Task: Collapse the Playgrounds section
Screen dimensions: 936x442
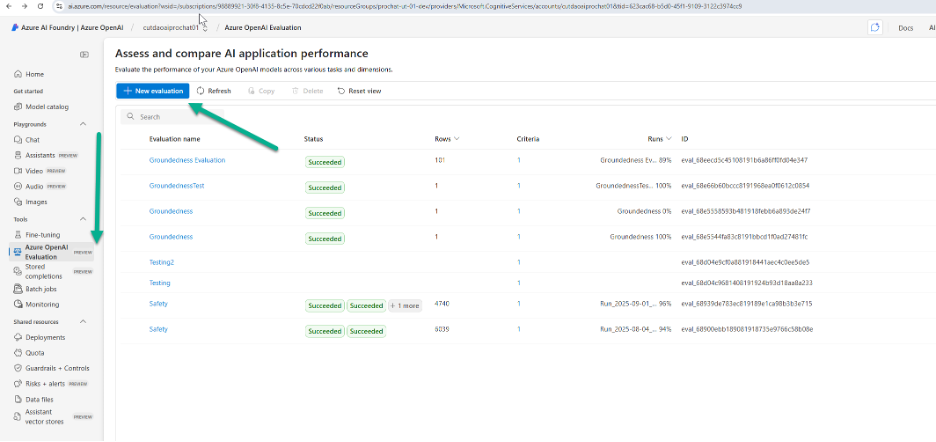Action: pyautogui.click(x=82, y=124)
